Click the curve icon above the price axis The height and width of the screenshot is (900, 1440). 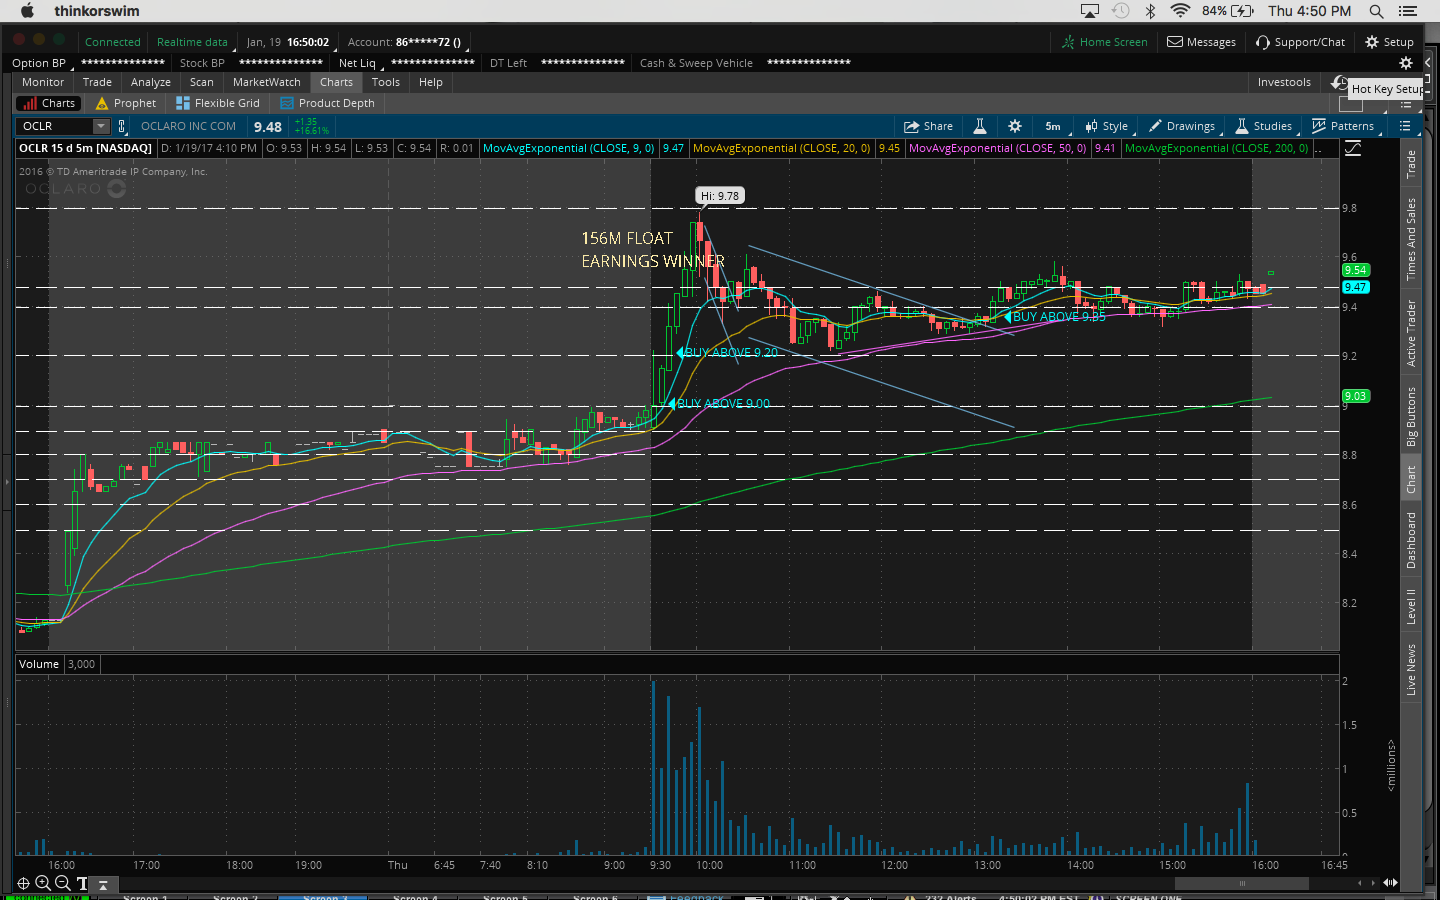(x=1353, y=148)
